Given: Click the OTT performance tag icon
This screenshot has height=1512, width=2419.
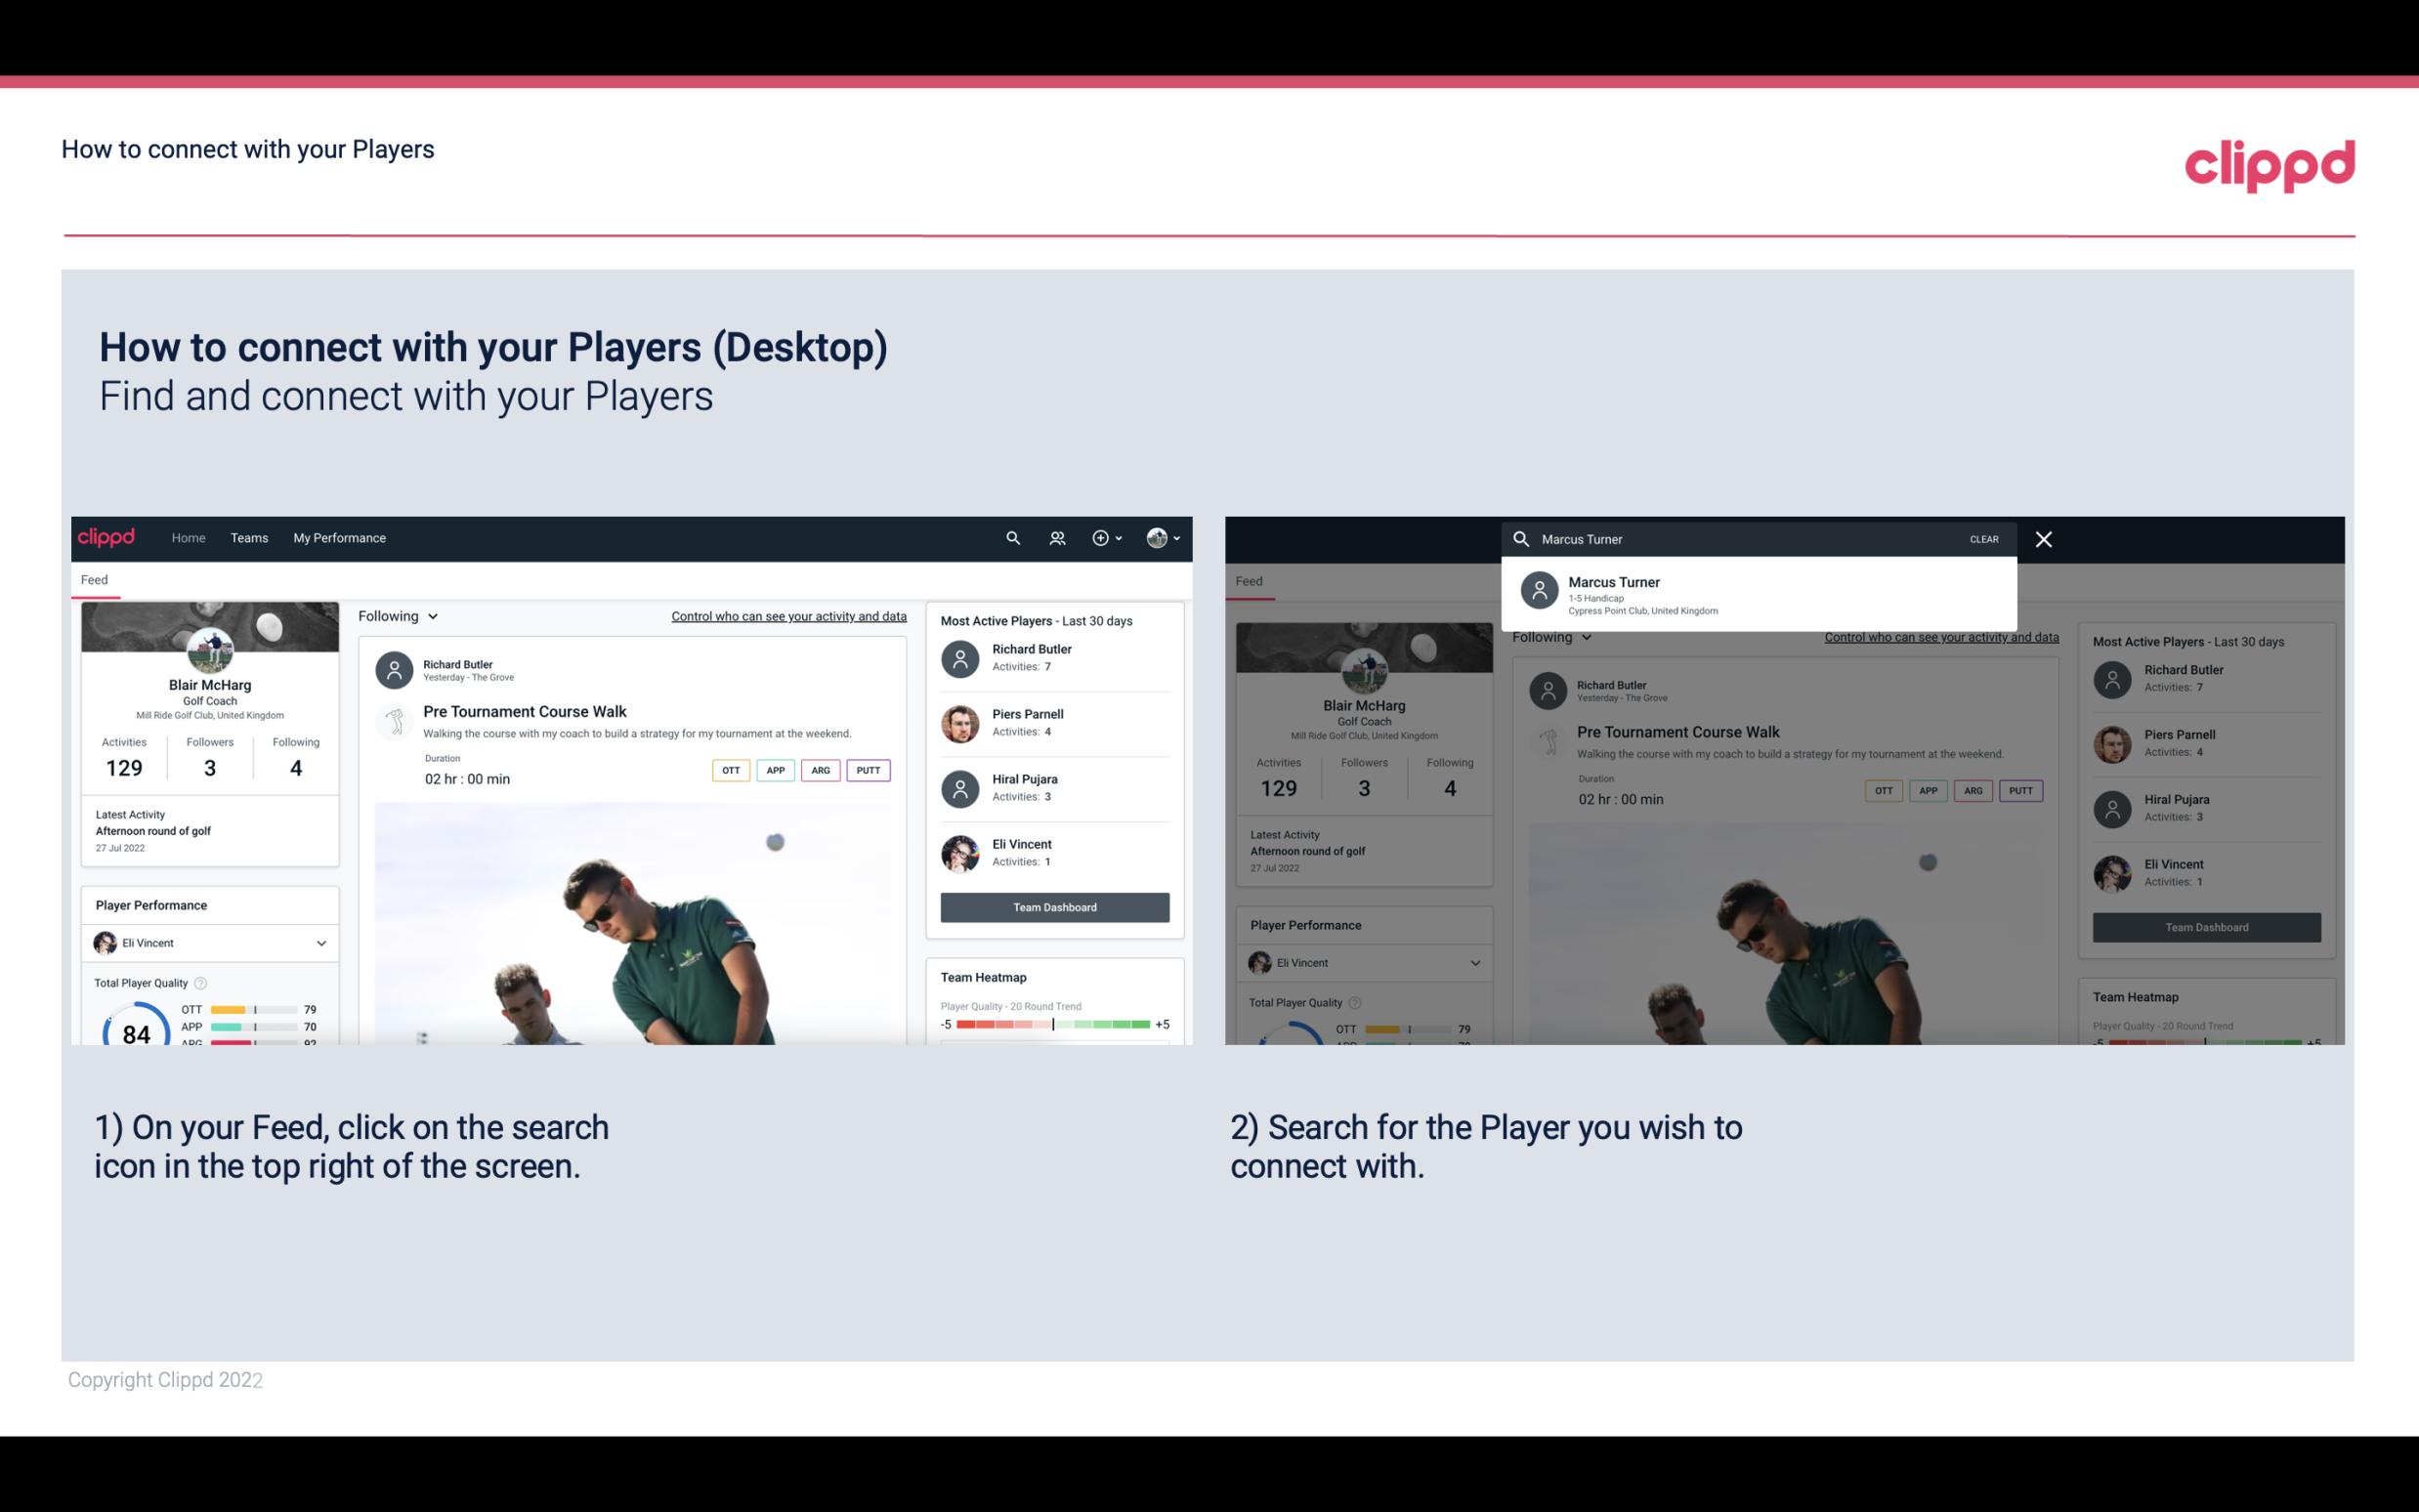Looking at the screenshot, I should pyautogui.click(x=730, y=770).
